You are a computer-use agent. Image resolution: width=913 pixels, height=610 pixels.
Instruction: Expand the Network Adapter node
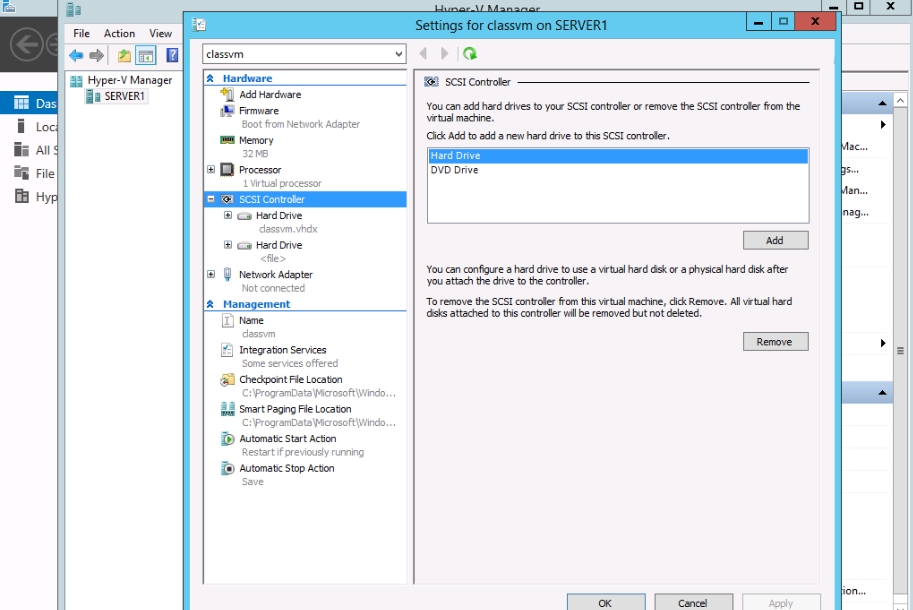[211, 274]
